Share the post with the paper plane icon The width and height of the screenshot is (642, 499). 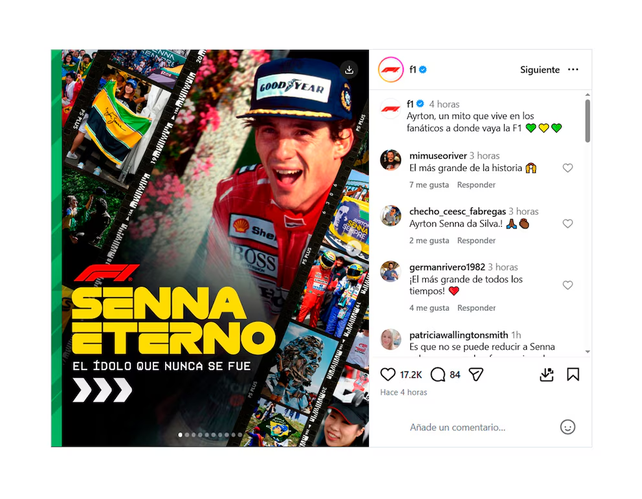point(476,375)
